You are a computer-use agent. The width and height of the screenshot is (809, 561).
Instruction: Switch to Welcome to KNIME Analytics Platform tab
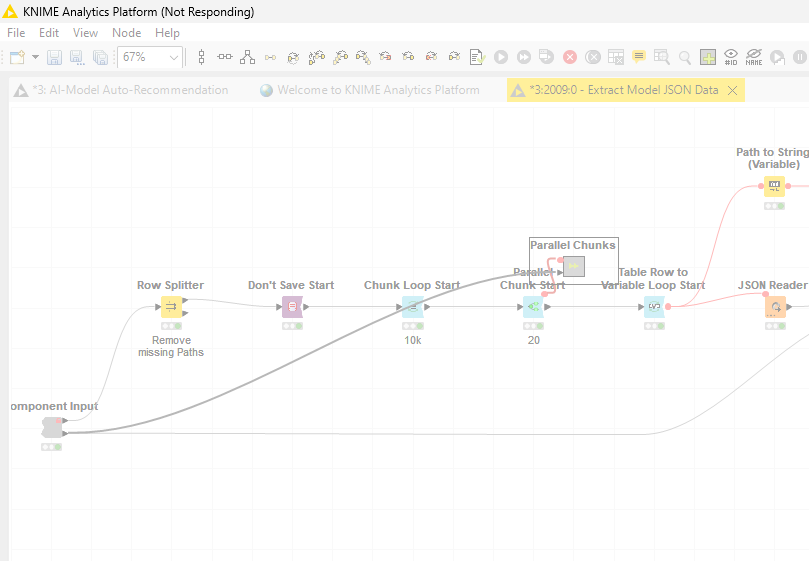pos(369,90)
